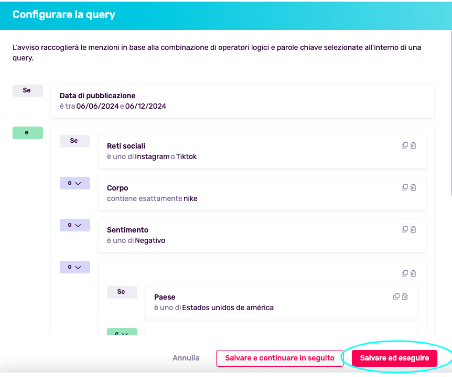The height and width of the screenshot is (377, 452).
Task: Edit the Data di pubblicazione condition
Action: 242,101
